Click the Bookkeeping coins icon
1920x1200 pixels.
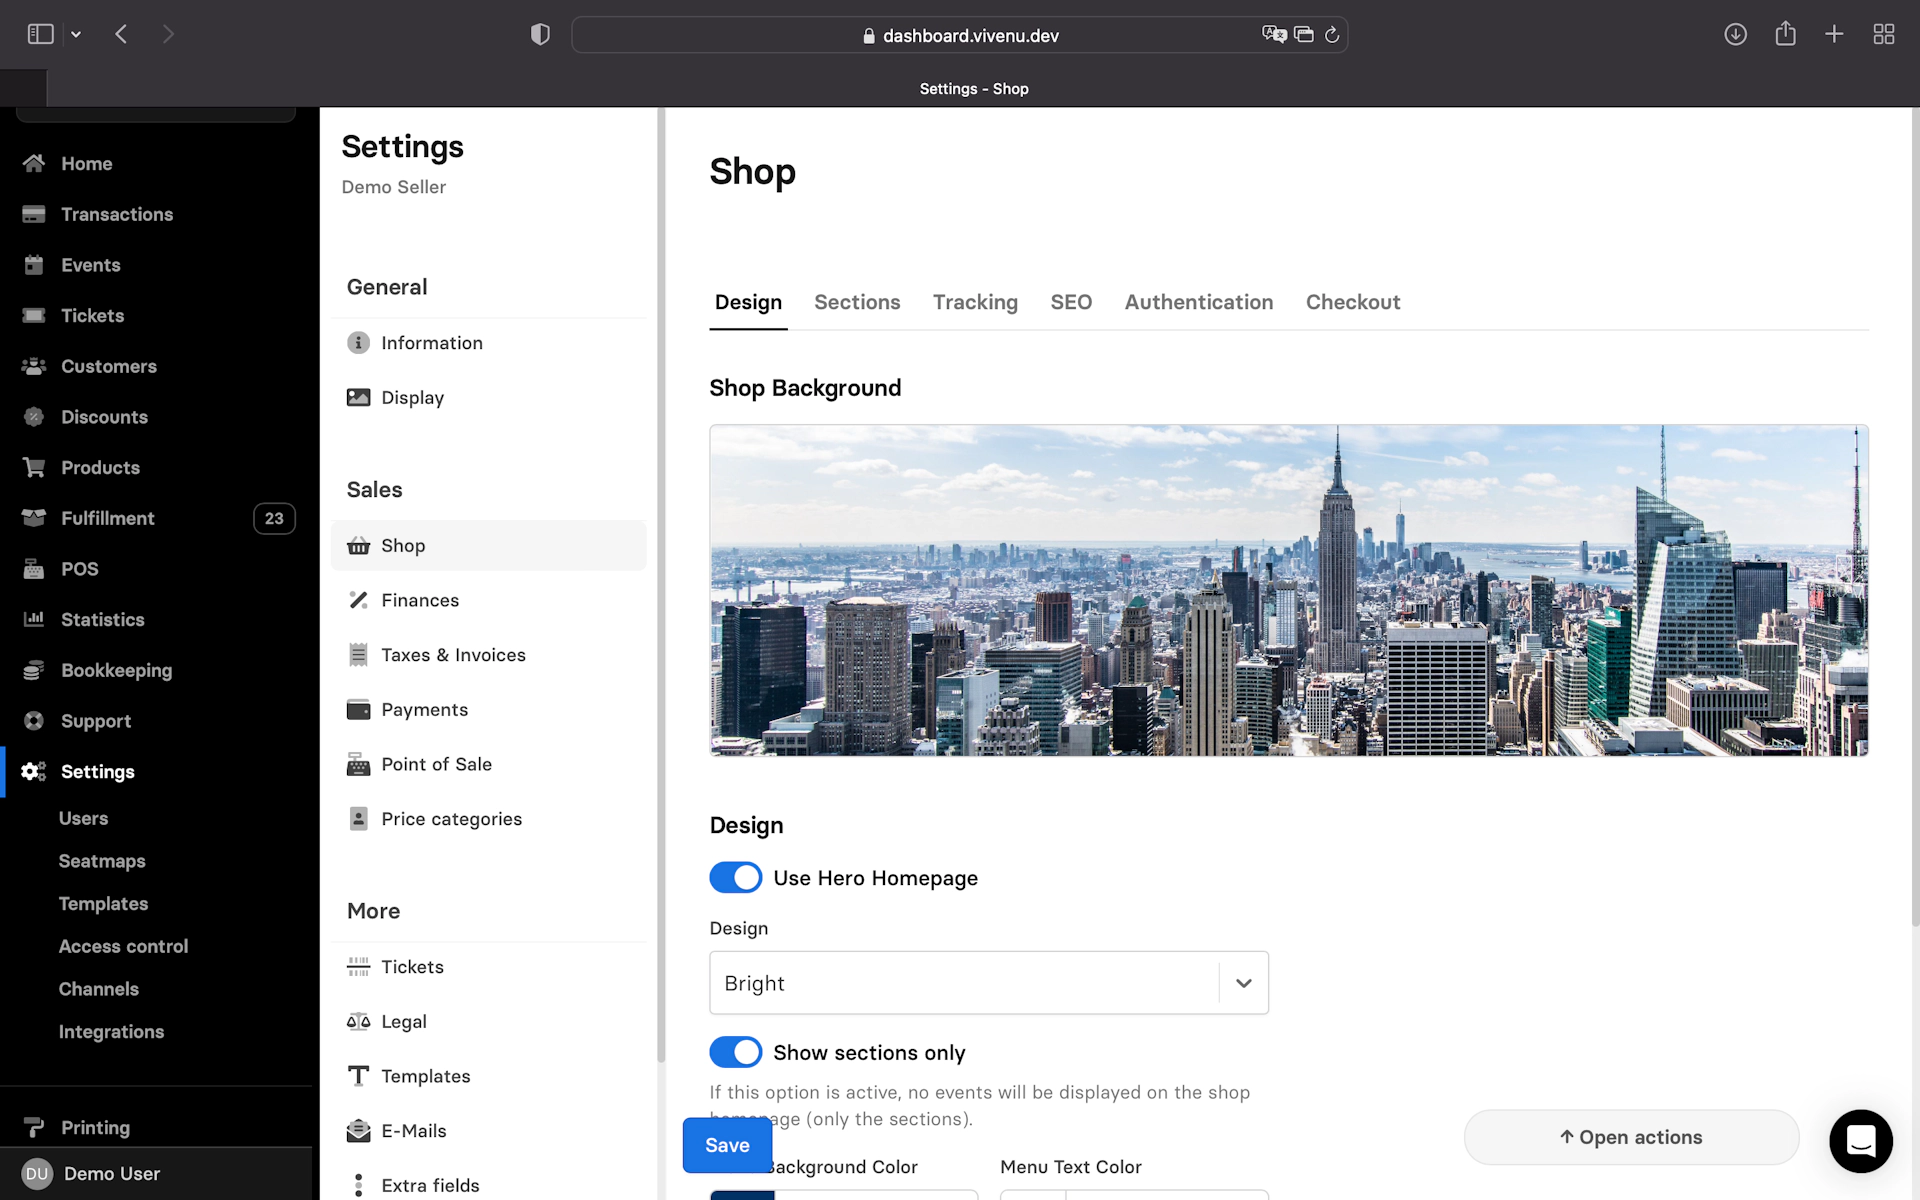(x=34, y=670)
